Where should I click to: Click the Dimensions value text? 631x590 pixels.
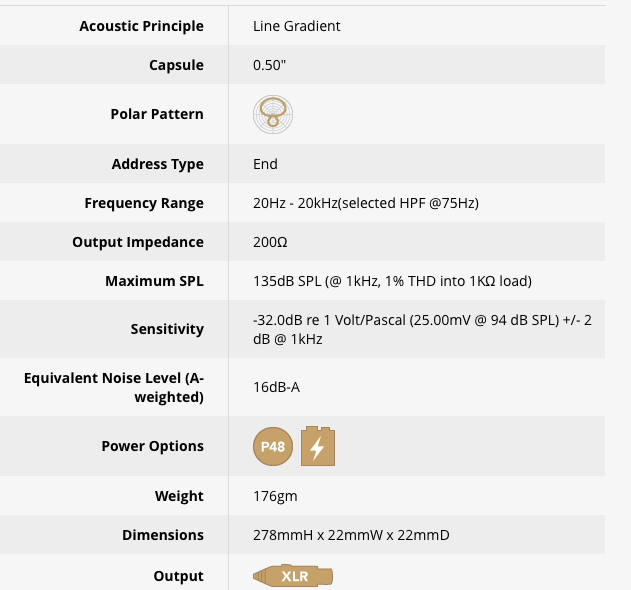(x=351, y=535)
